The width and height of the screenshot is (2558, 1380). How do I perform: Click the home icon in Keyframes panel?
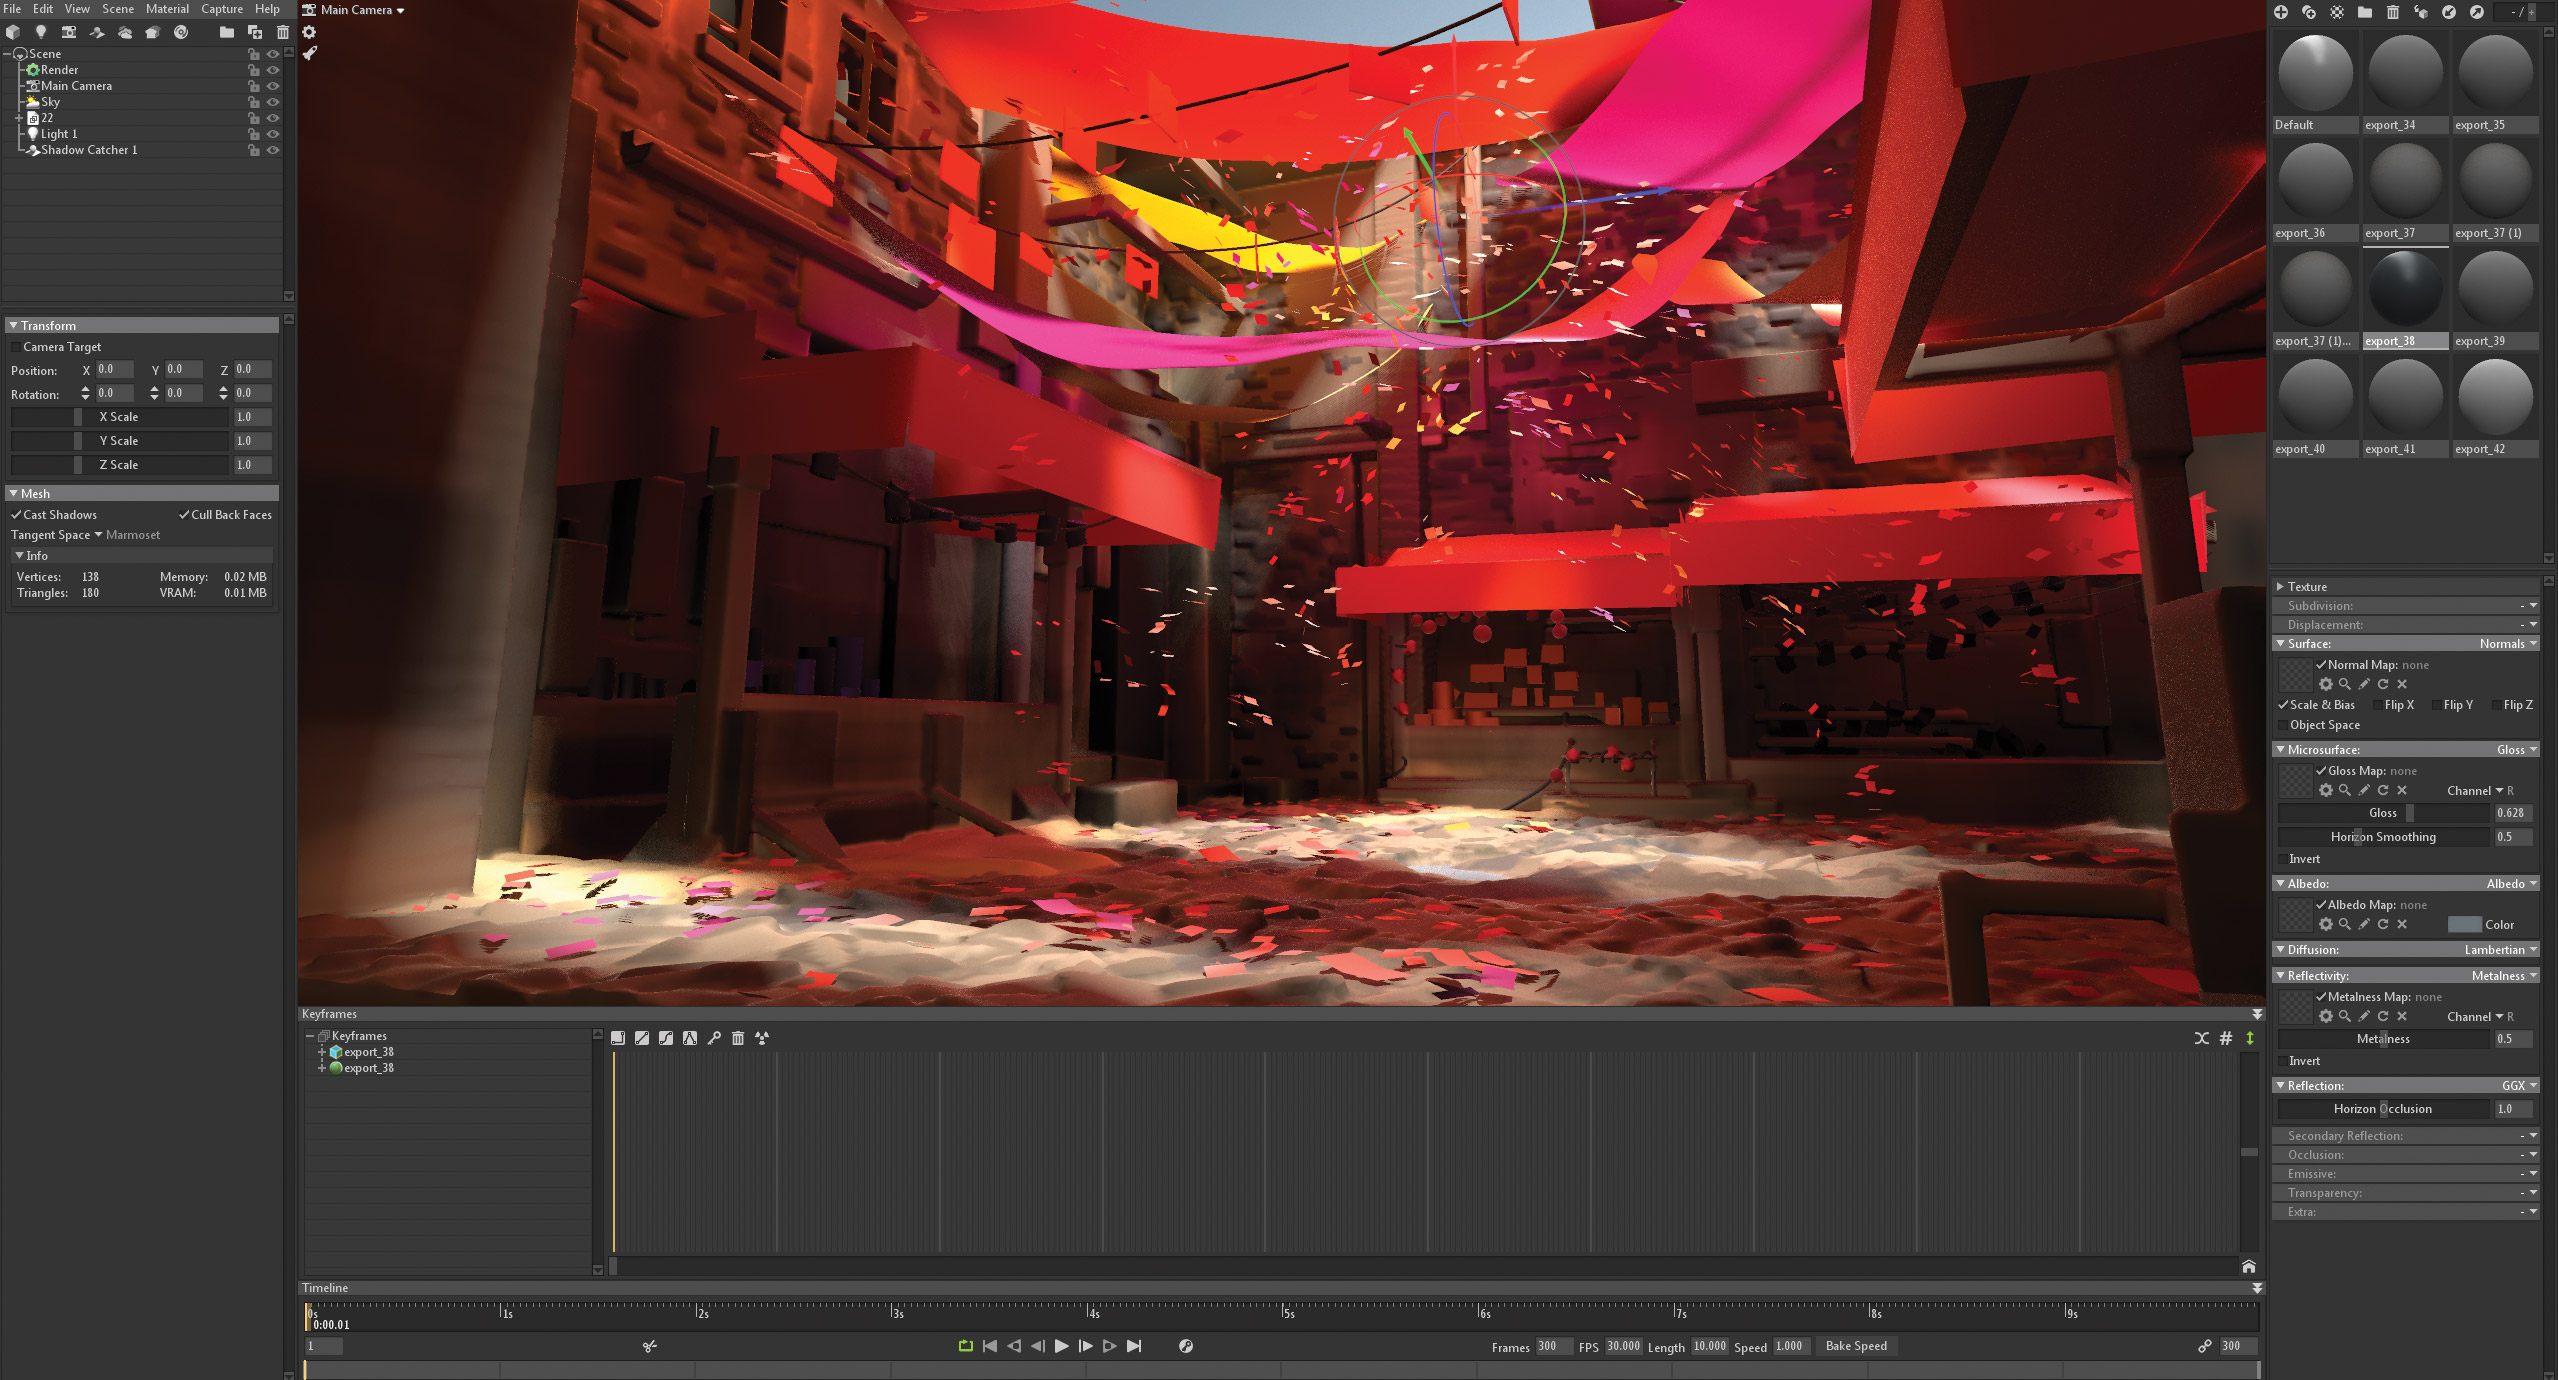[x=2249, y=1266]
